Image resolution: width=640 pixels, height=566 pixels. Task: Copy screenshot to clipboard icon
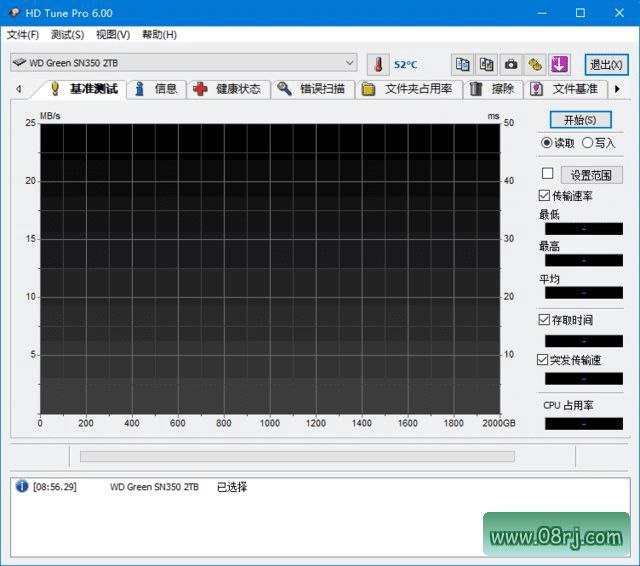(x=487, y=64)
